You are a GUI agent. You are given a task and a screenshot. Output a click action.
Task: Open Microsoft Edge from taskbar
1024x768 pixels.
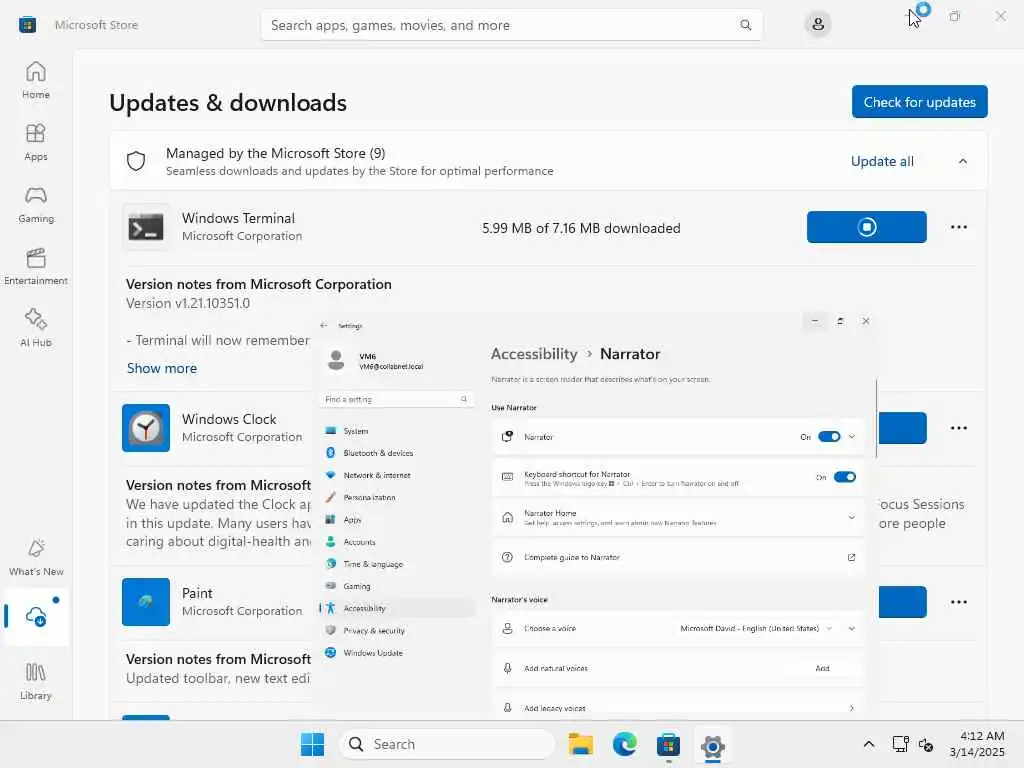pyautogui.click(x=624, y=744)
